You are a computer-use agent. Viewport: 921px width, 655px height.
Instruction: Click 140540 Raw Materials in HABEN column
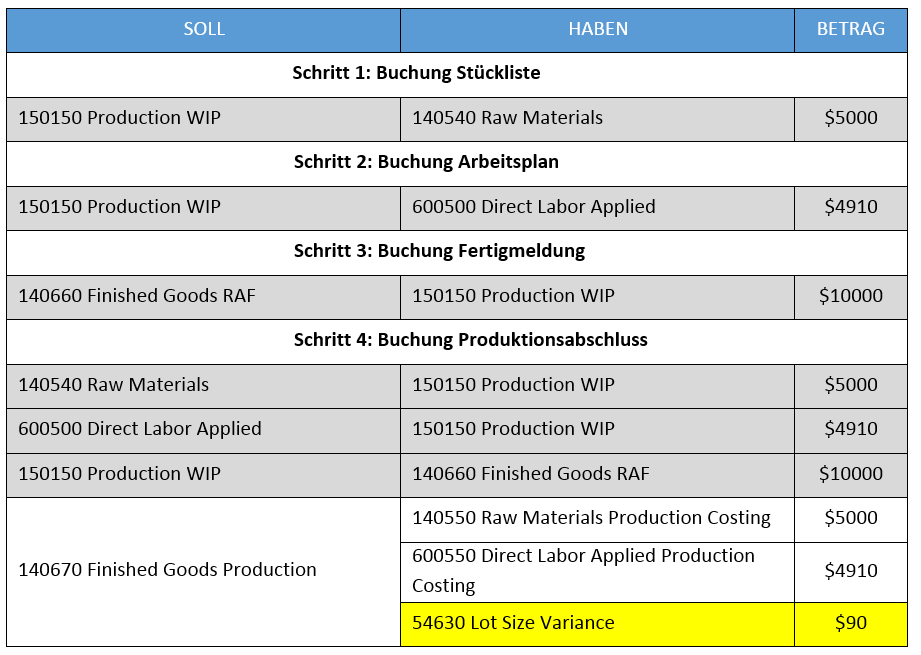point(507,118)
